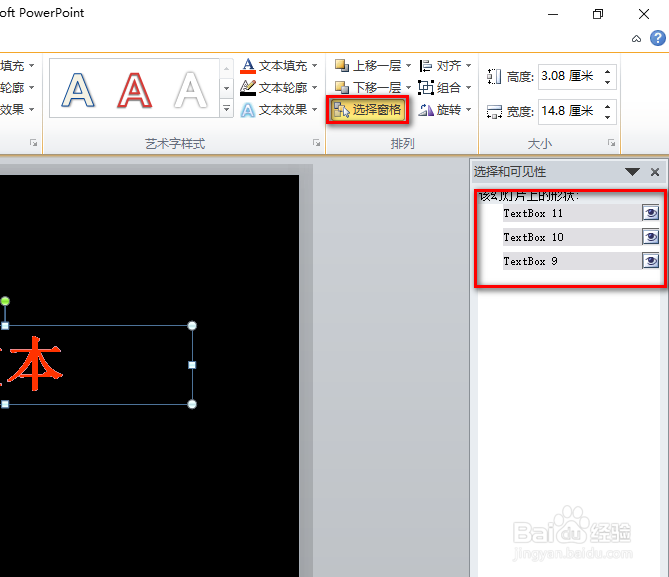669x577 pixels.
Task: Click the WordArt gallery up arrow
Action: click(x=227, y=68)
